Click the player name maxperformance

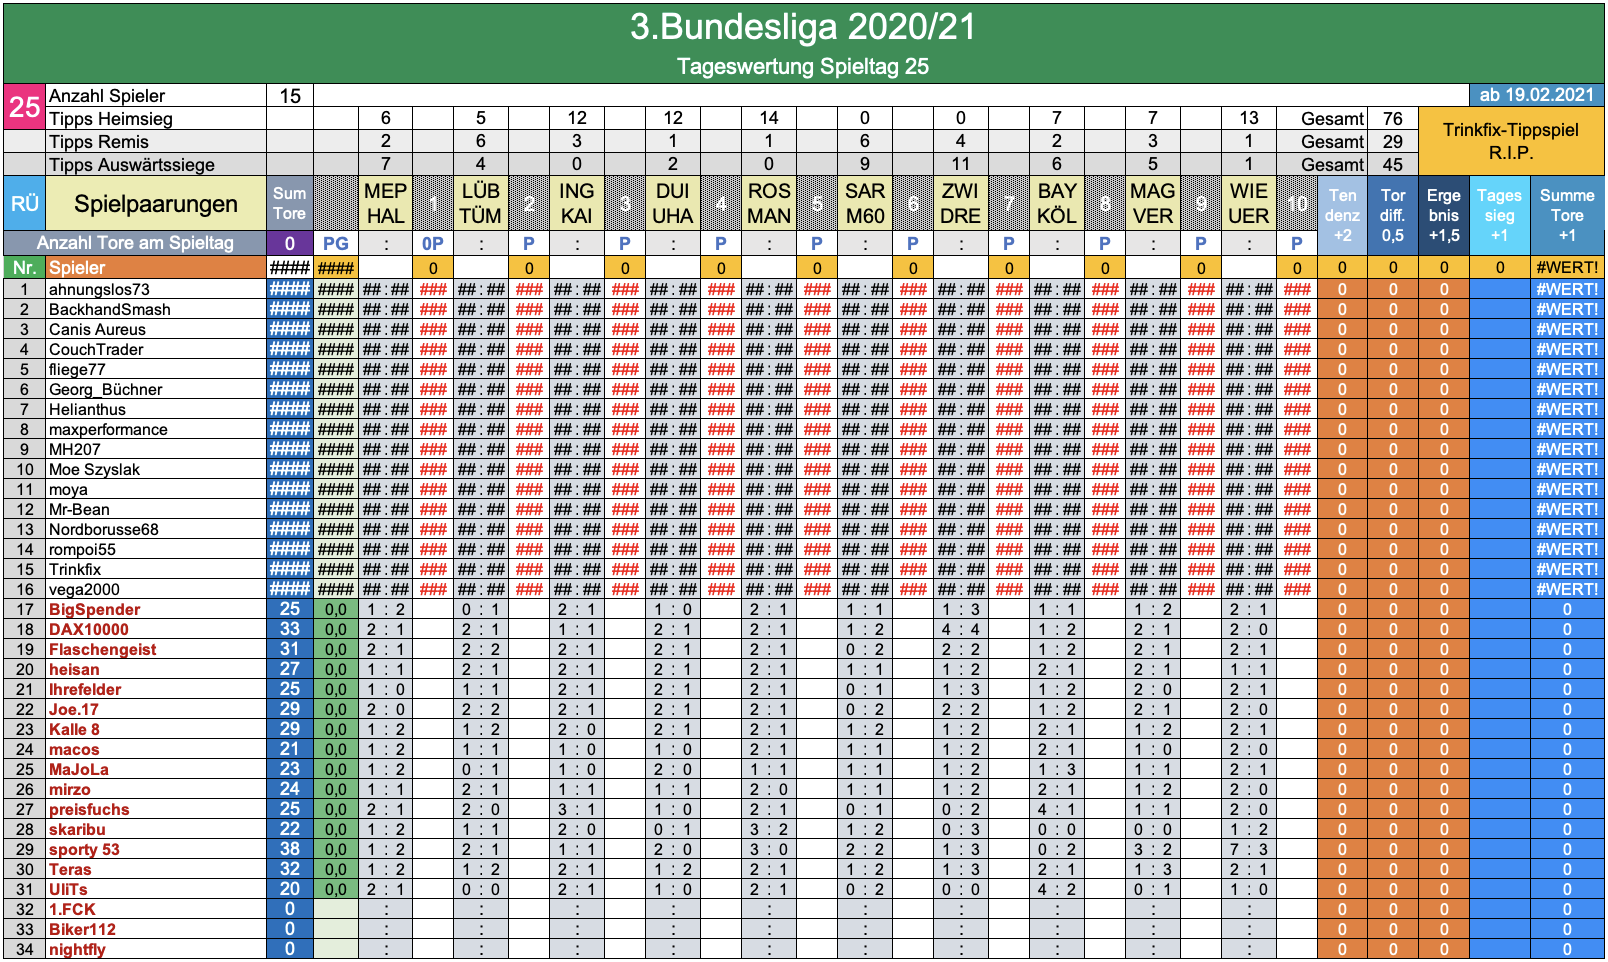click(x=108, y=429)
